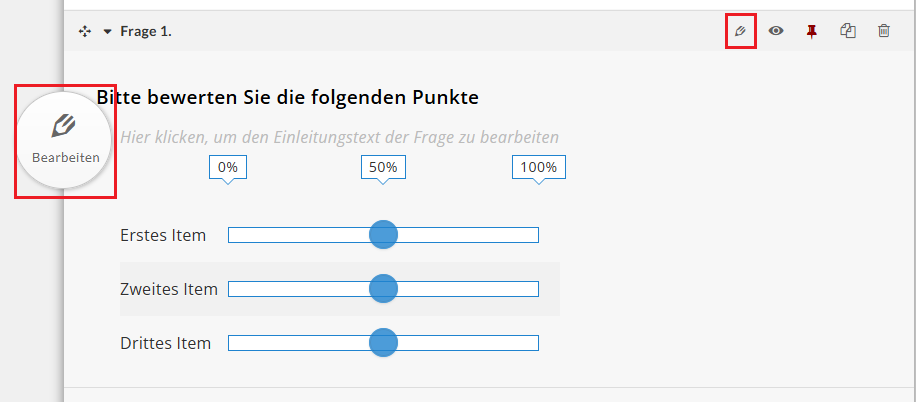Click the Drittes Item label text
The width and height of the screenshot is (916, 402).
(165, 343)
